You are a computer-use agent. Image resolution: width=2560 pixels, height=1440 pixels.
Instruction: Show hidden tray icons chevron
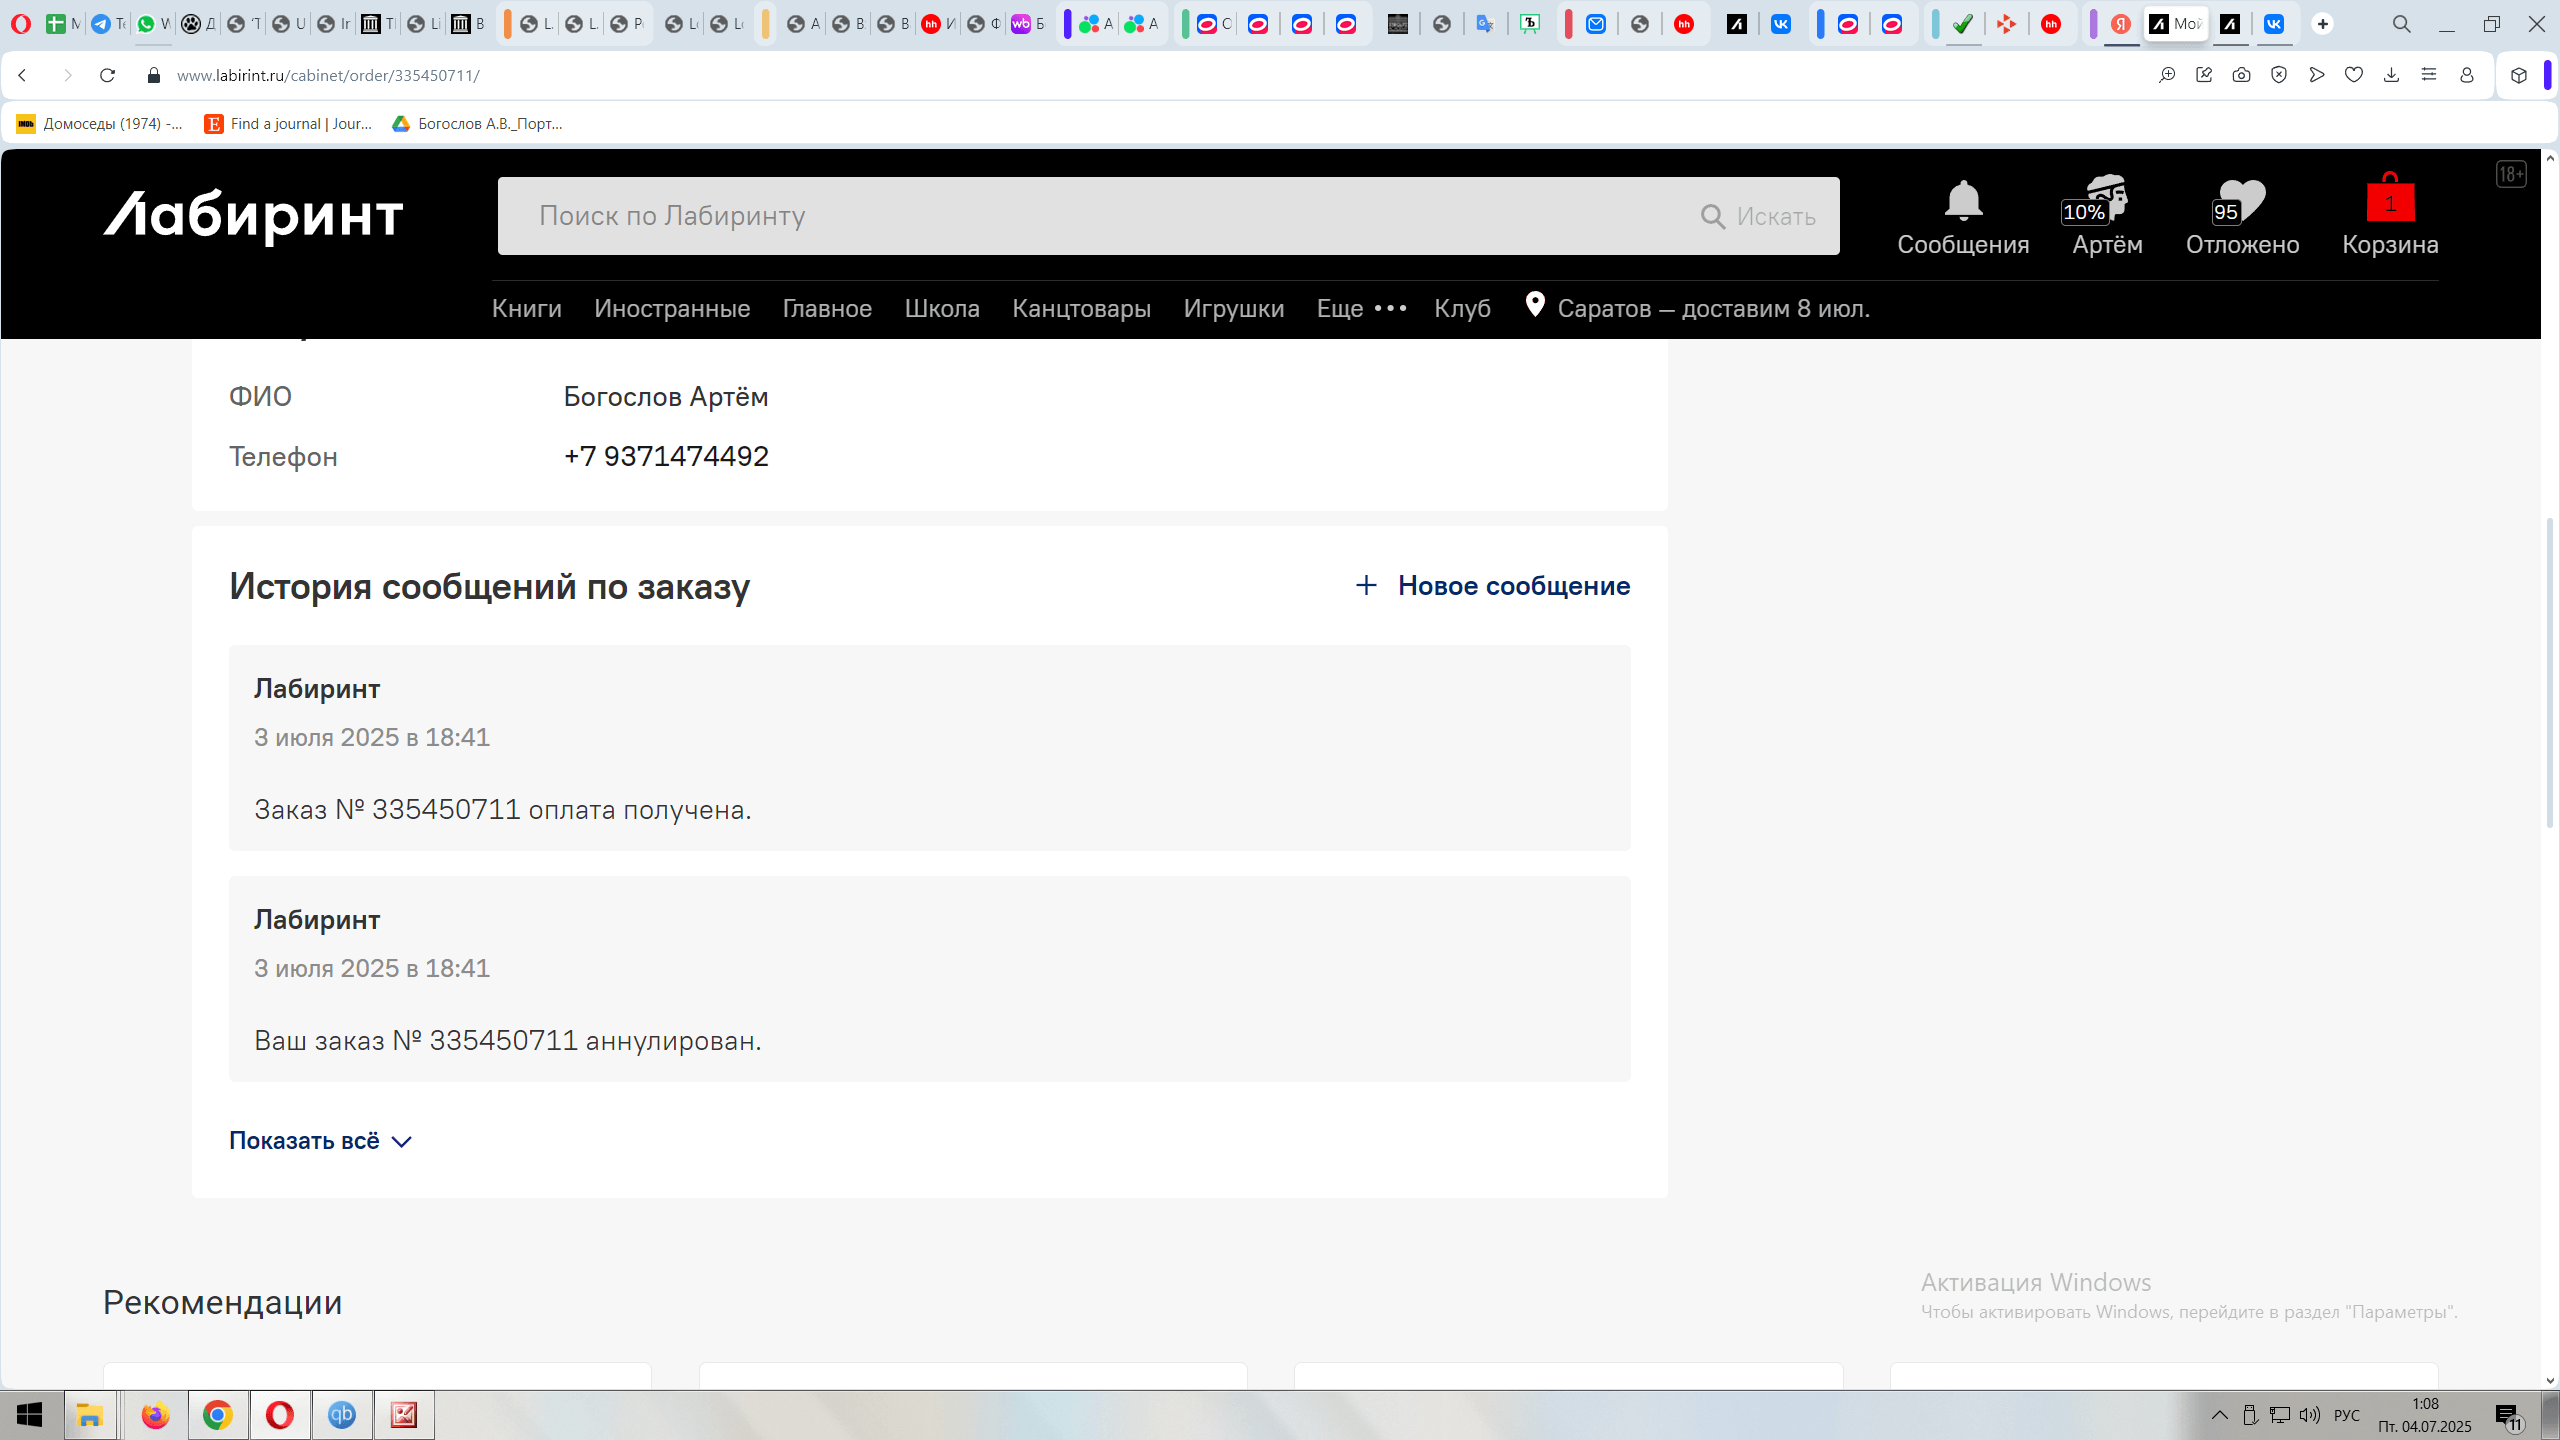[x=2219, y=1415]
